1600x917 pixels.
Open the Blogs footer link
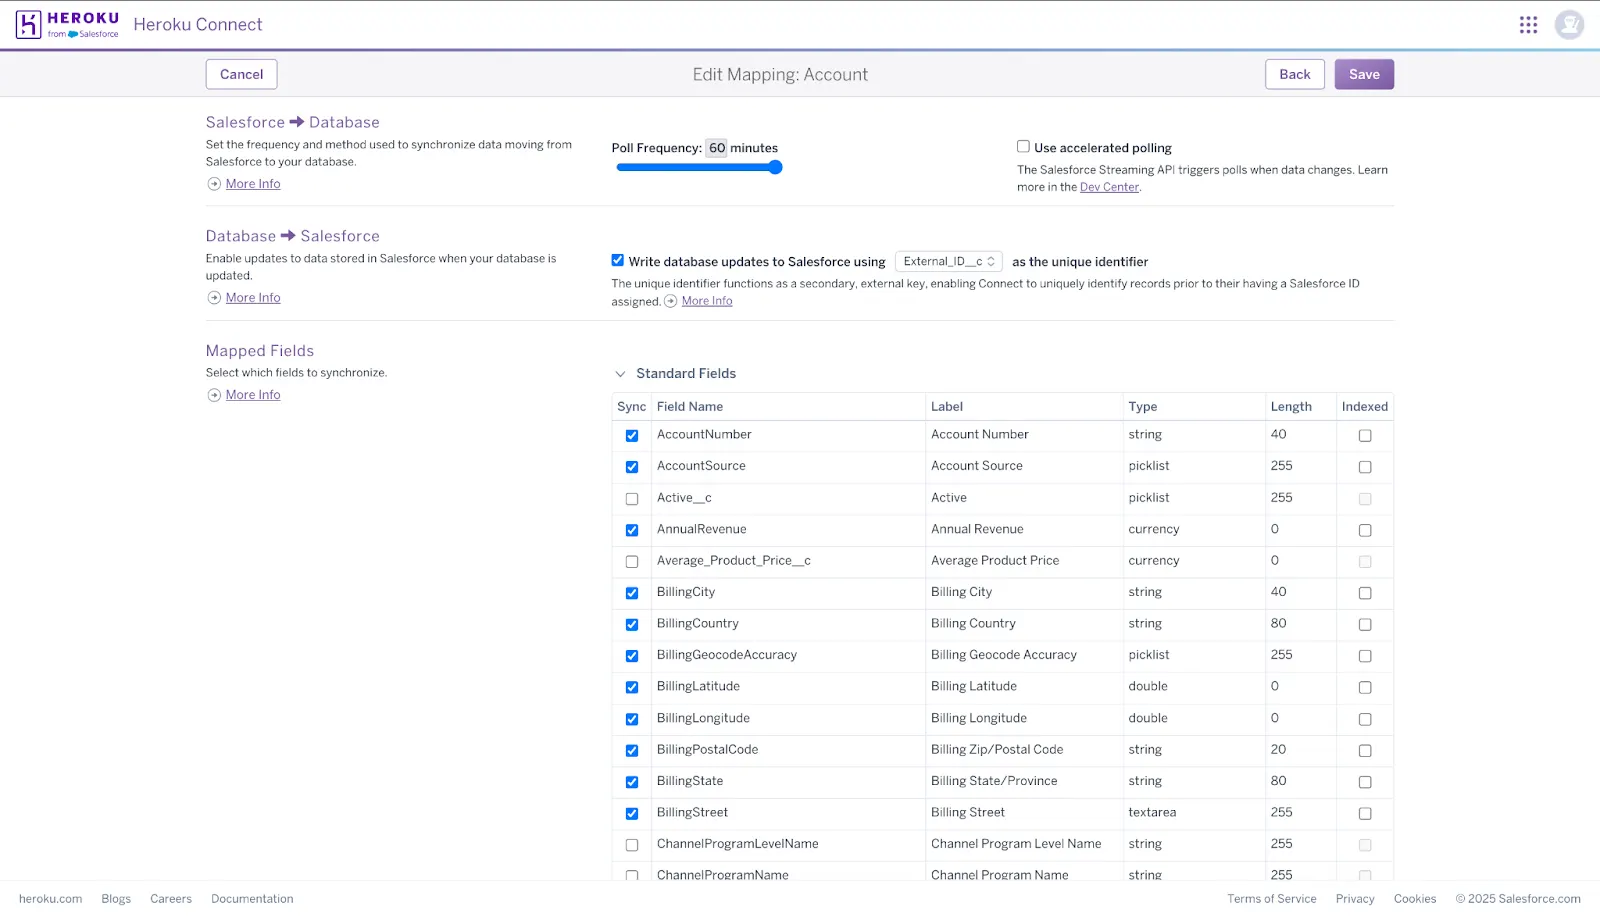tap(116, 899)
